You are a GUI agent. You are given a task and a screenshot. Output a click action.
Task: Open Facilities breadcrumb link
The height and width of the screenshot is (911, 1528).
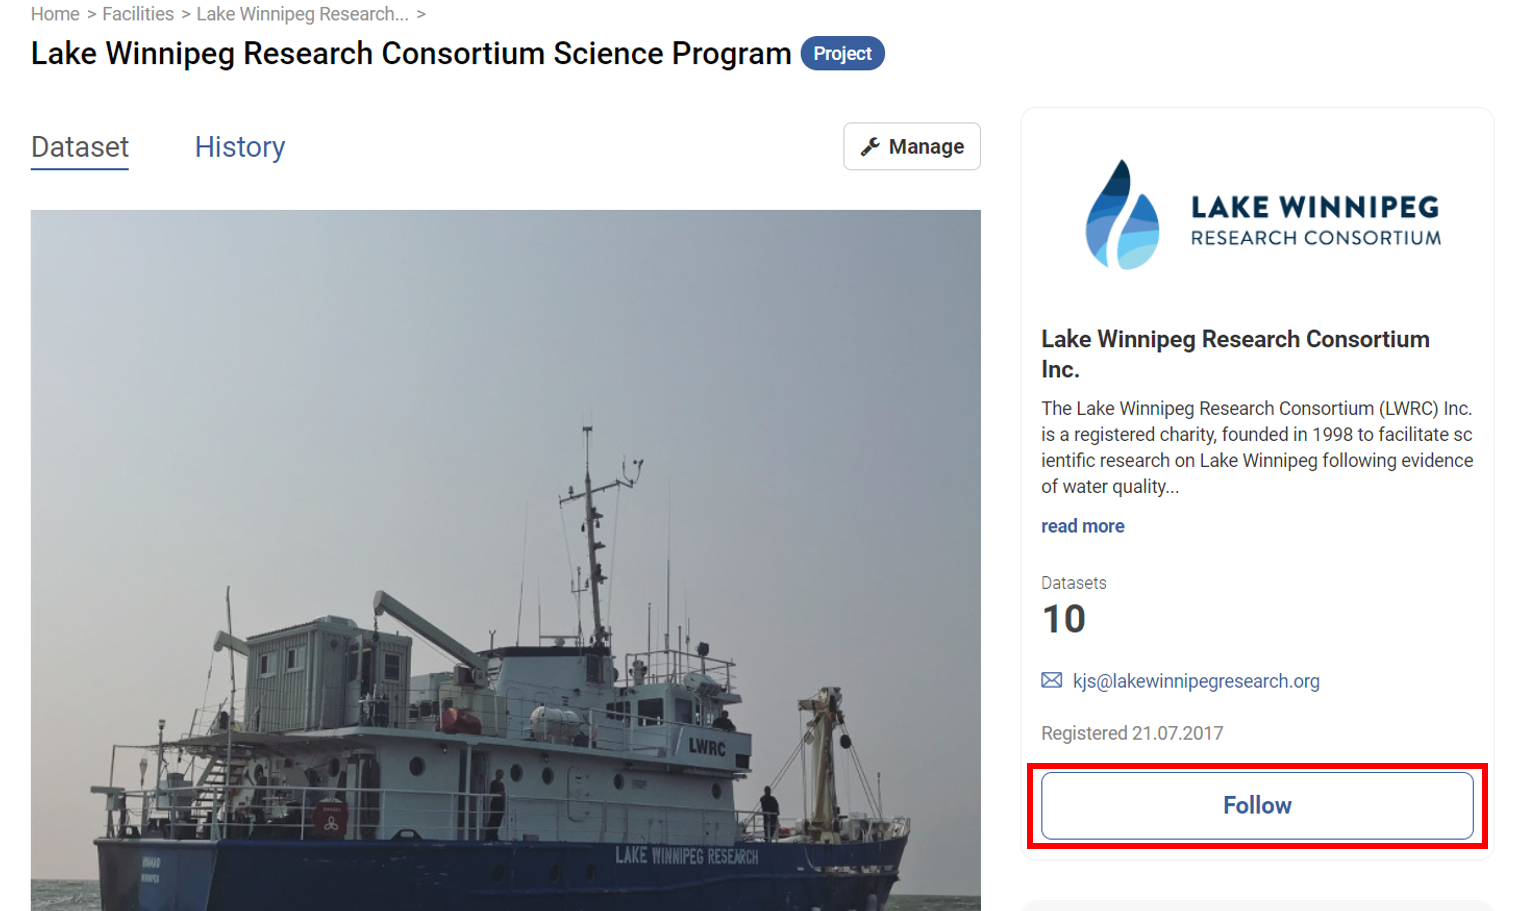pos(138,14)
